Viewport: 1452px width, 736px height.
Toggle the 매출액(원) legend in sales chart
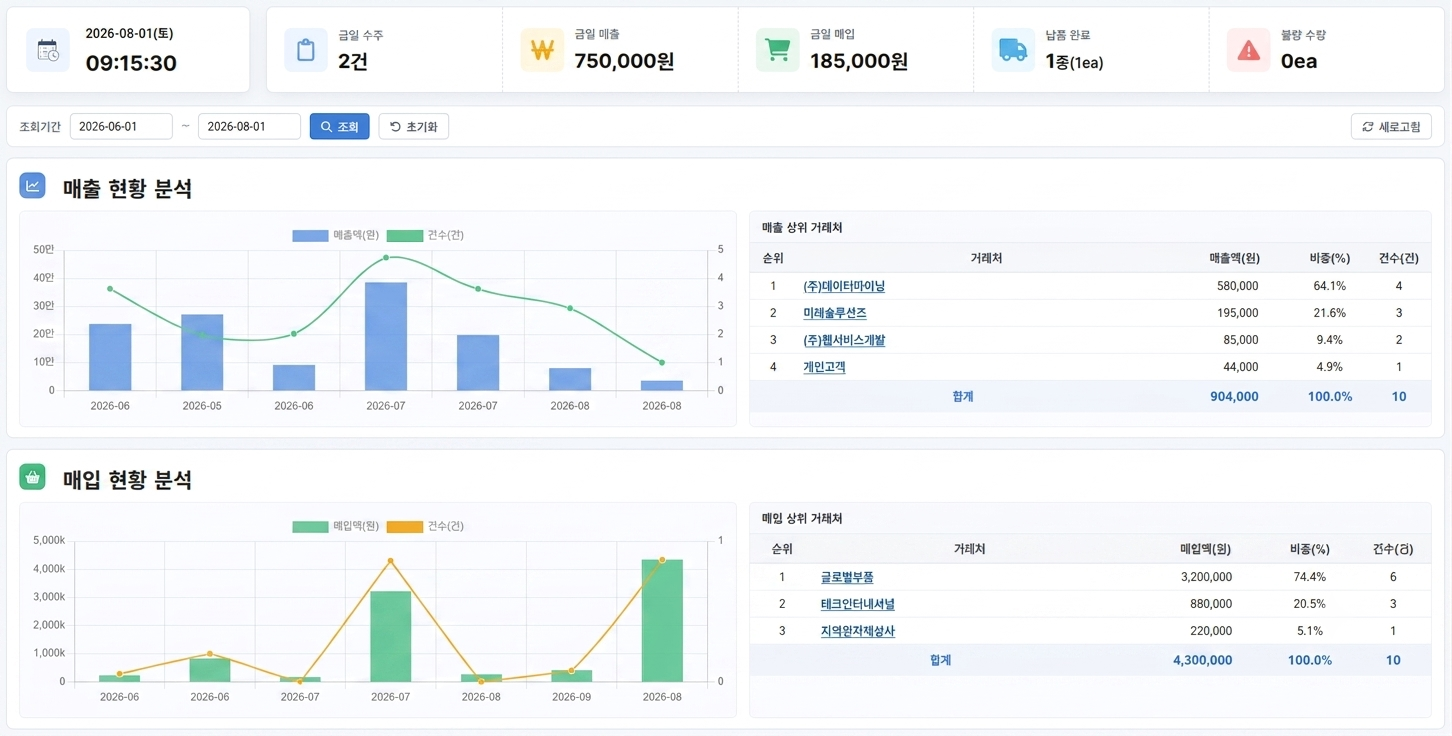[336, 235]
